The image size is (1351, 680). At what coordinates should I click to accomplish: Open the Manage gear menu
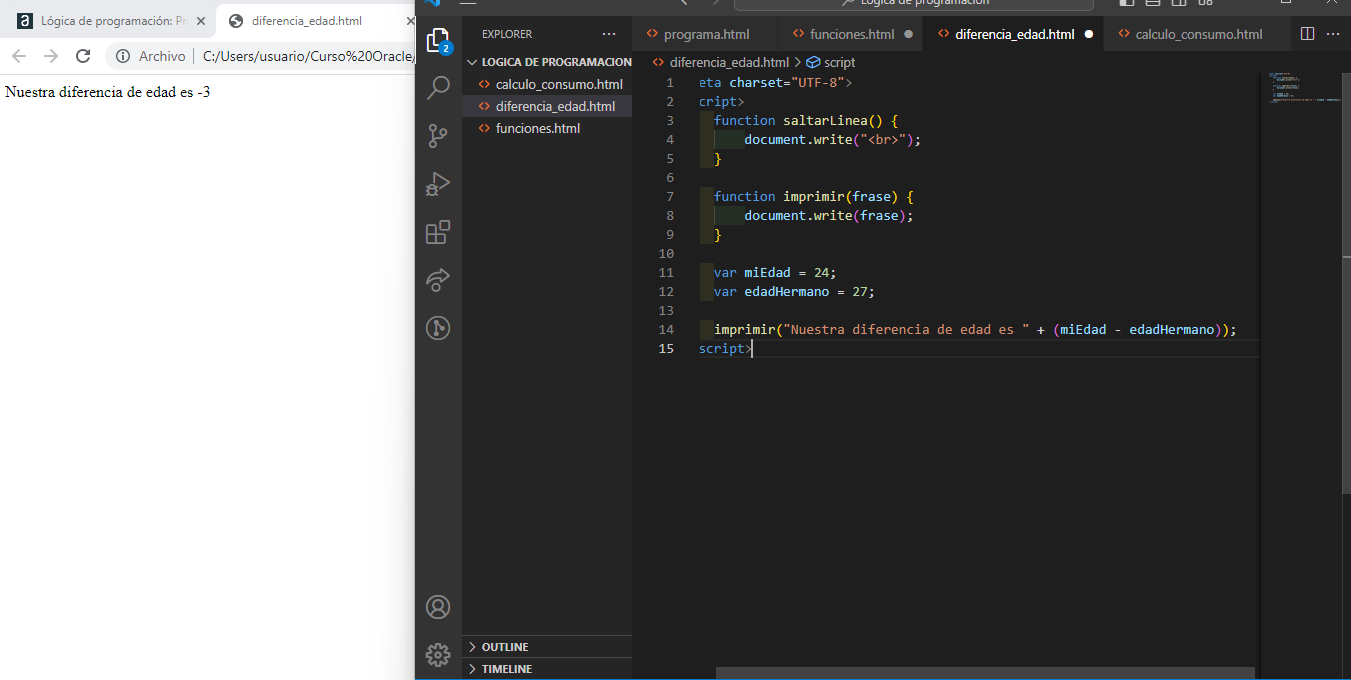tap(438, 655)
